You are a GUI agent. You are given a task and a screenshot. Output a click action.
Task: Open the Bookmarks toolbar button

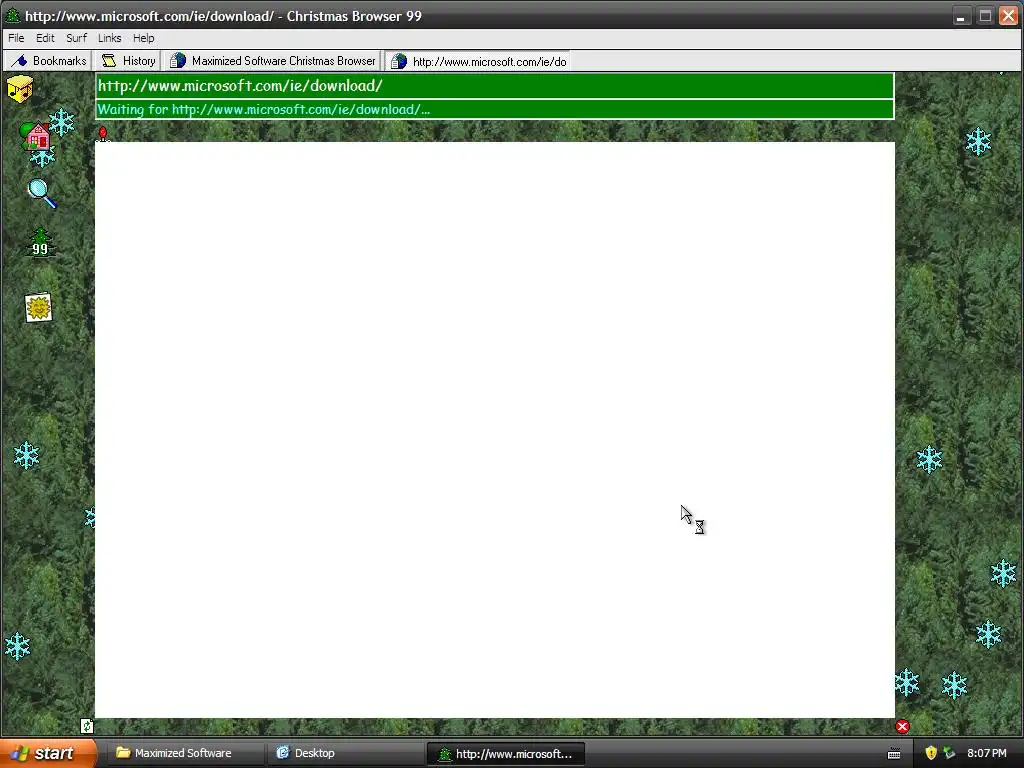[x=49, y=61]
